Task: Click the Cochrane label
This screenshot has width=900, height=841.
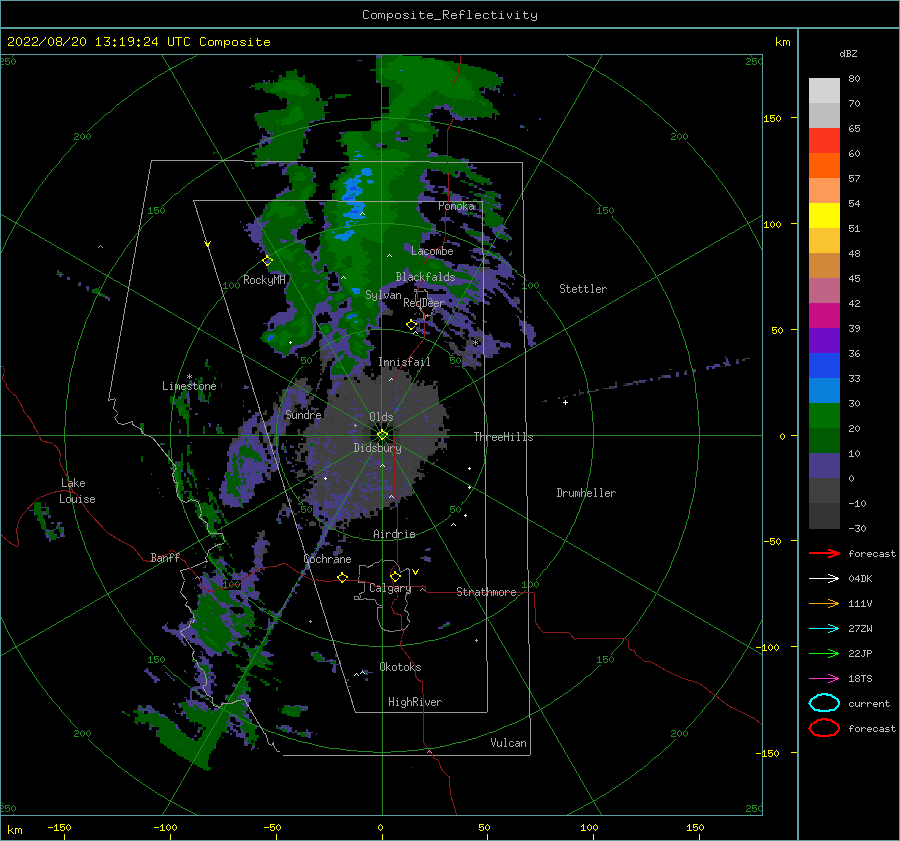Action: [x=327, y=559]
